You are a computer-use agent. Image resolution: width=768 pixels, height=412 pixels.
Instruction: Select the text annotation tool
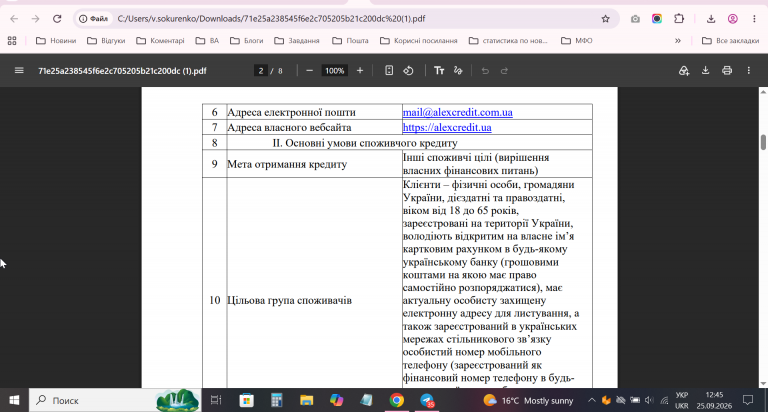(x=439, y=71)
